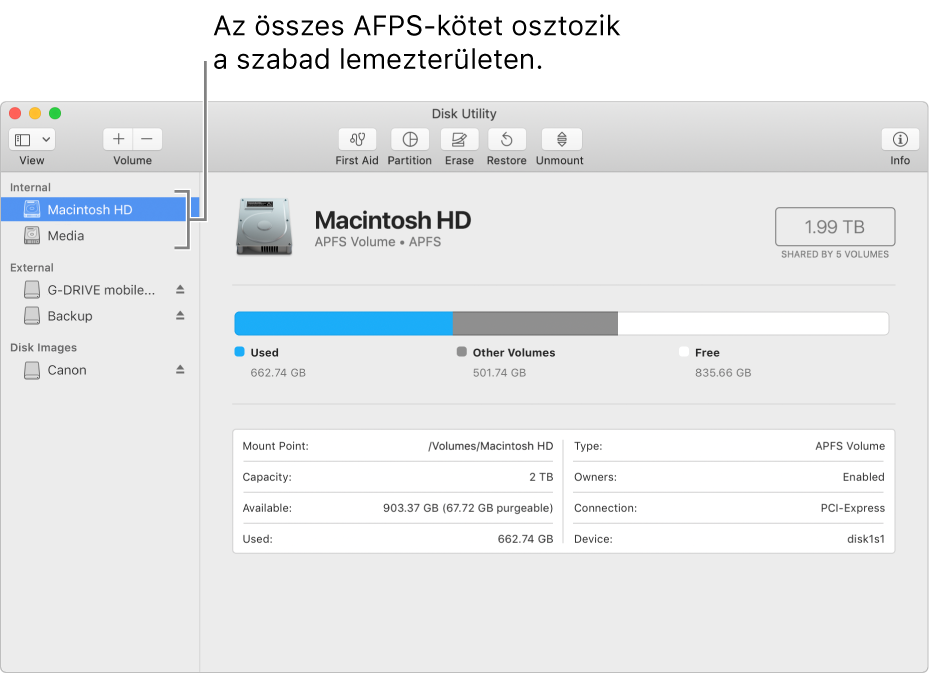Eject the G-DRIVE mobile disk
The height and width of the screenshot is (676, 931).
[x=180, y=290]
